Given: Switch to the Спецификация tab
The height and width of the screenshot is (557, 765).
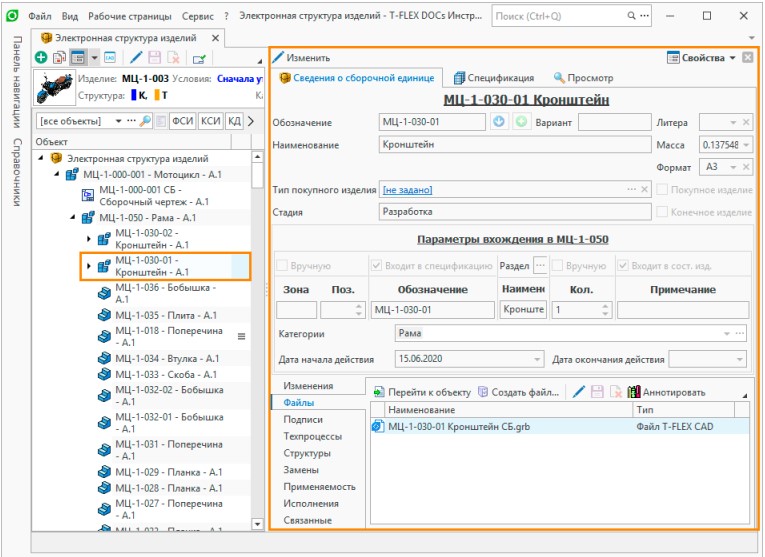Looking at the screenshot, I should coord(493,77).
